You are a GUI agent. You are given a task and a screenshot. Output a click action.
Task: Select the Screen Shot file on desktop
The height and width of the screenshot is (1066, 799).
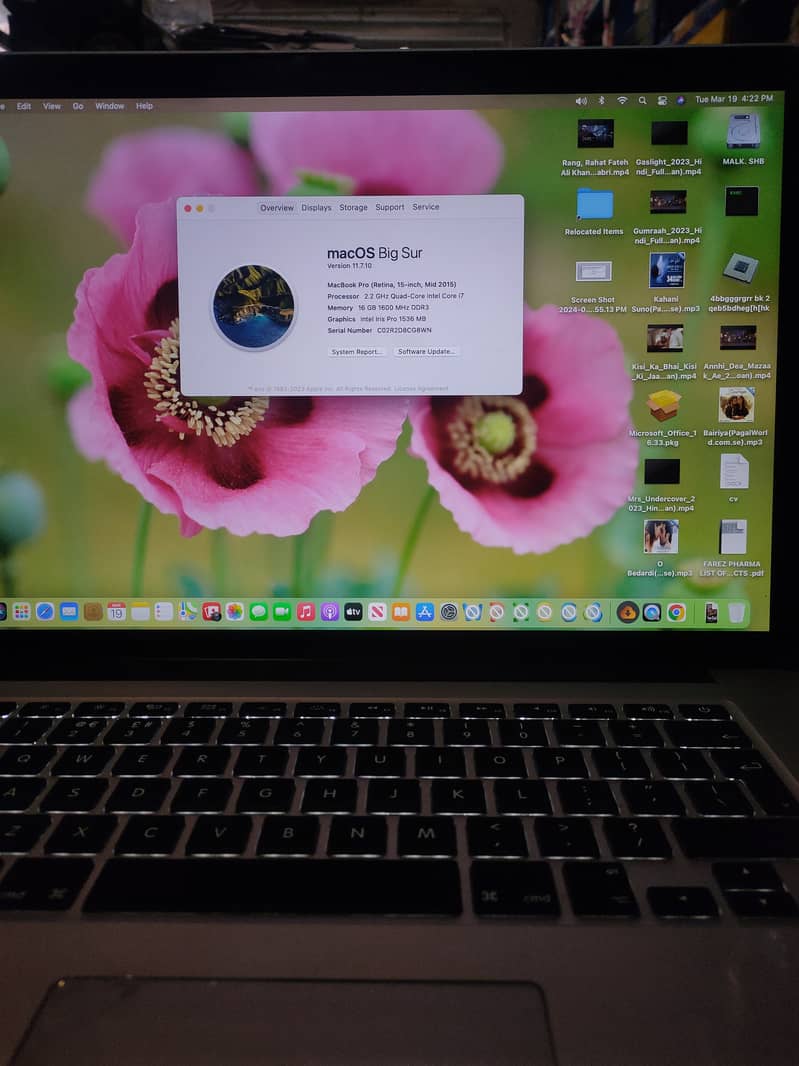click(593, 272)
